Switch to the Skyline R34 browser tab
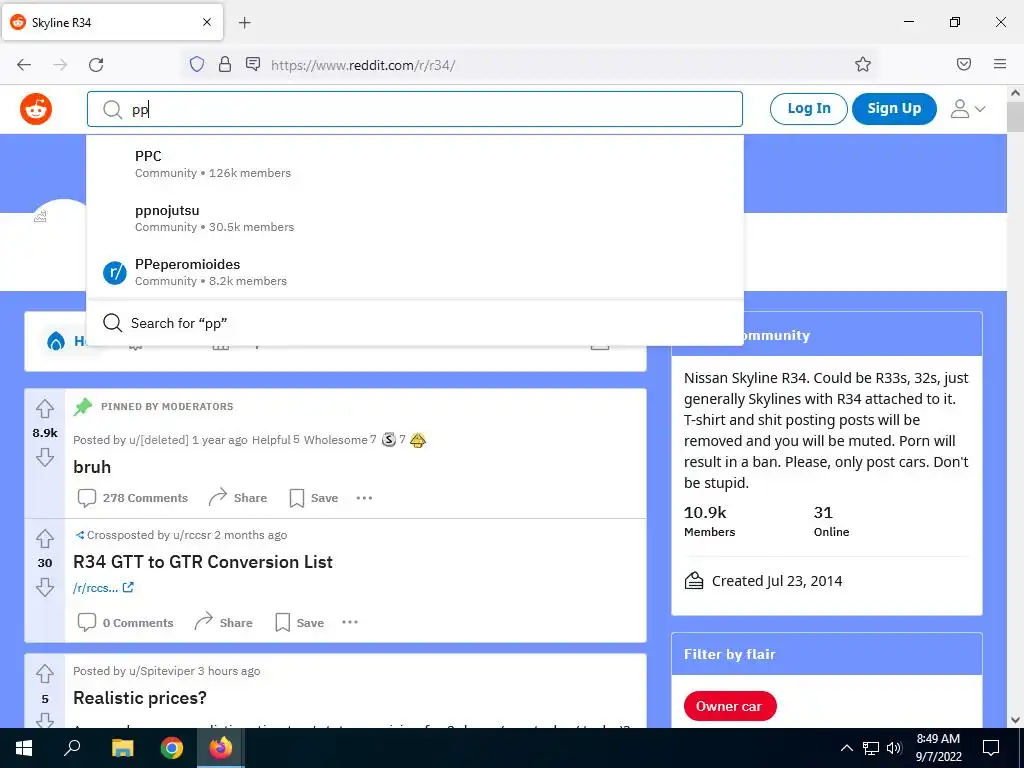The width and height of the screenshot is (1024, 768). (112, 23)
